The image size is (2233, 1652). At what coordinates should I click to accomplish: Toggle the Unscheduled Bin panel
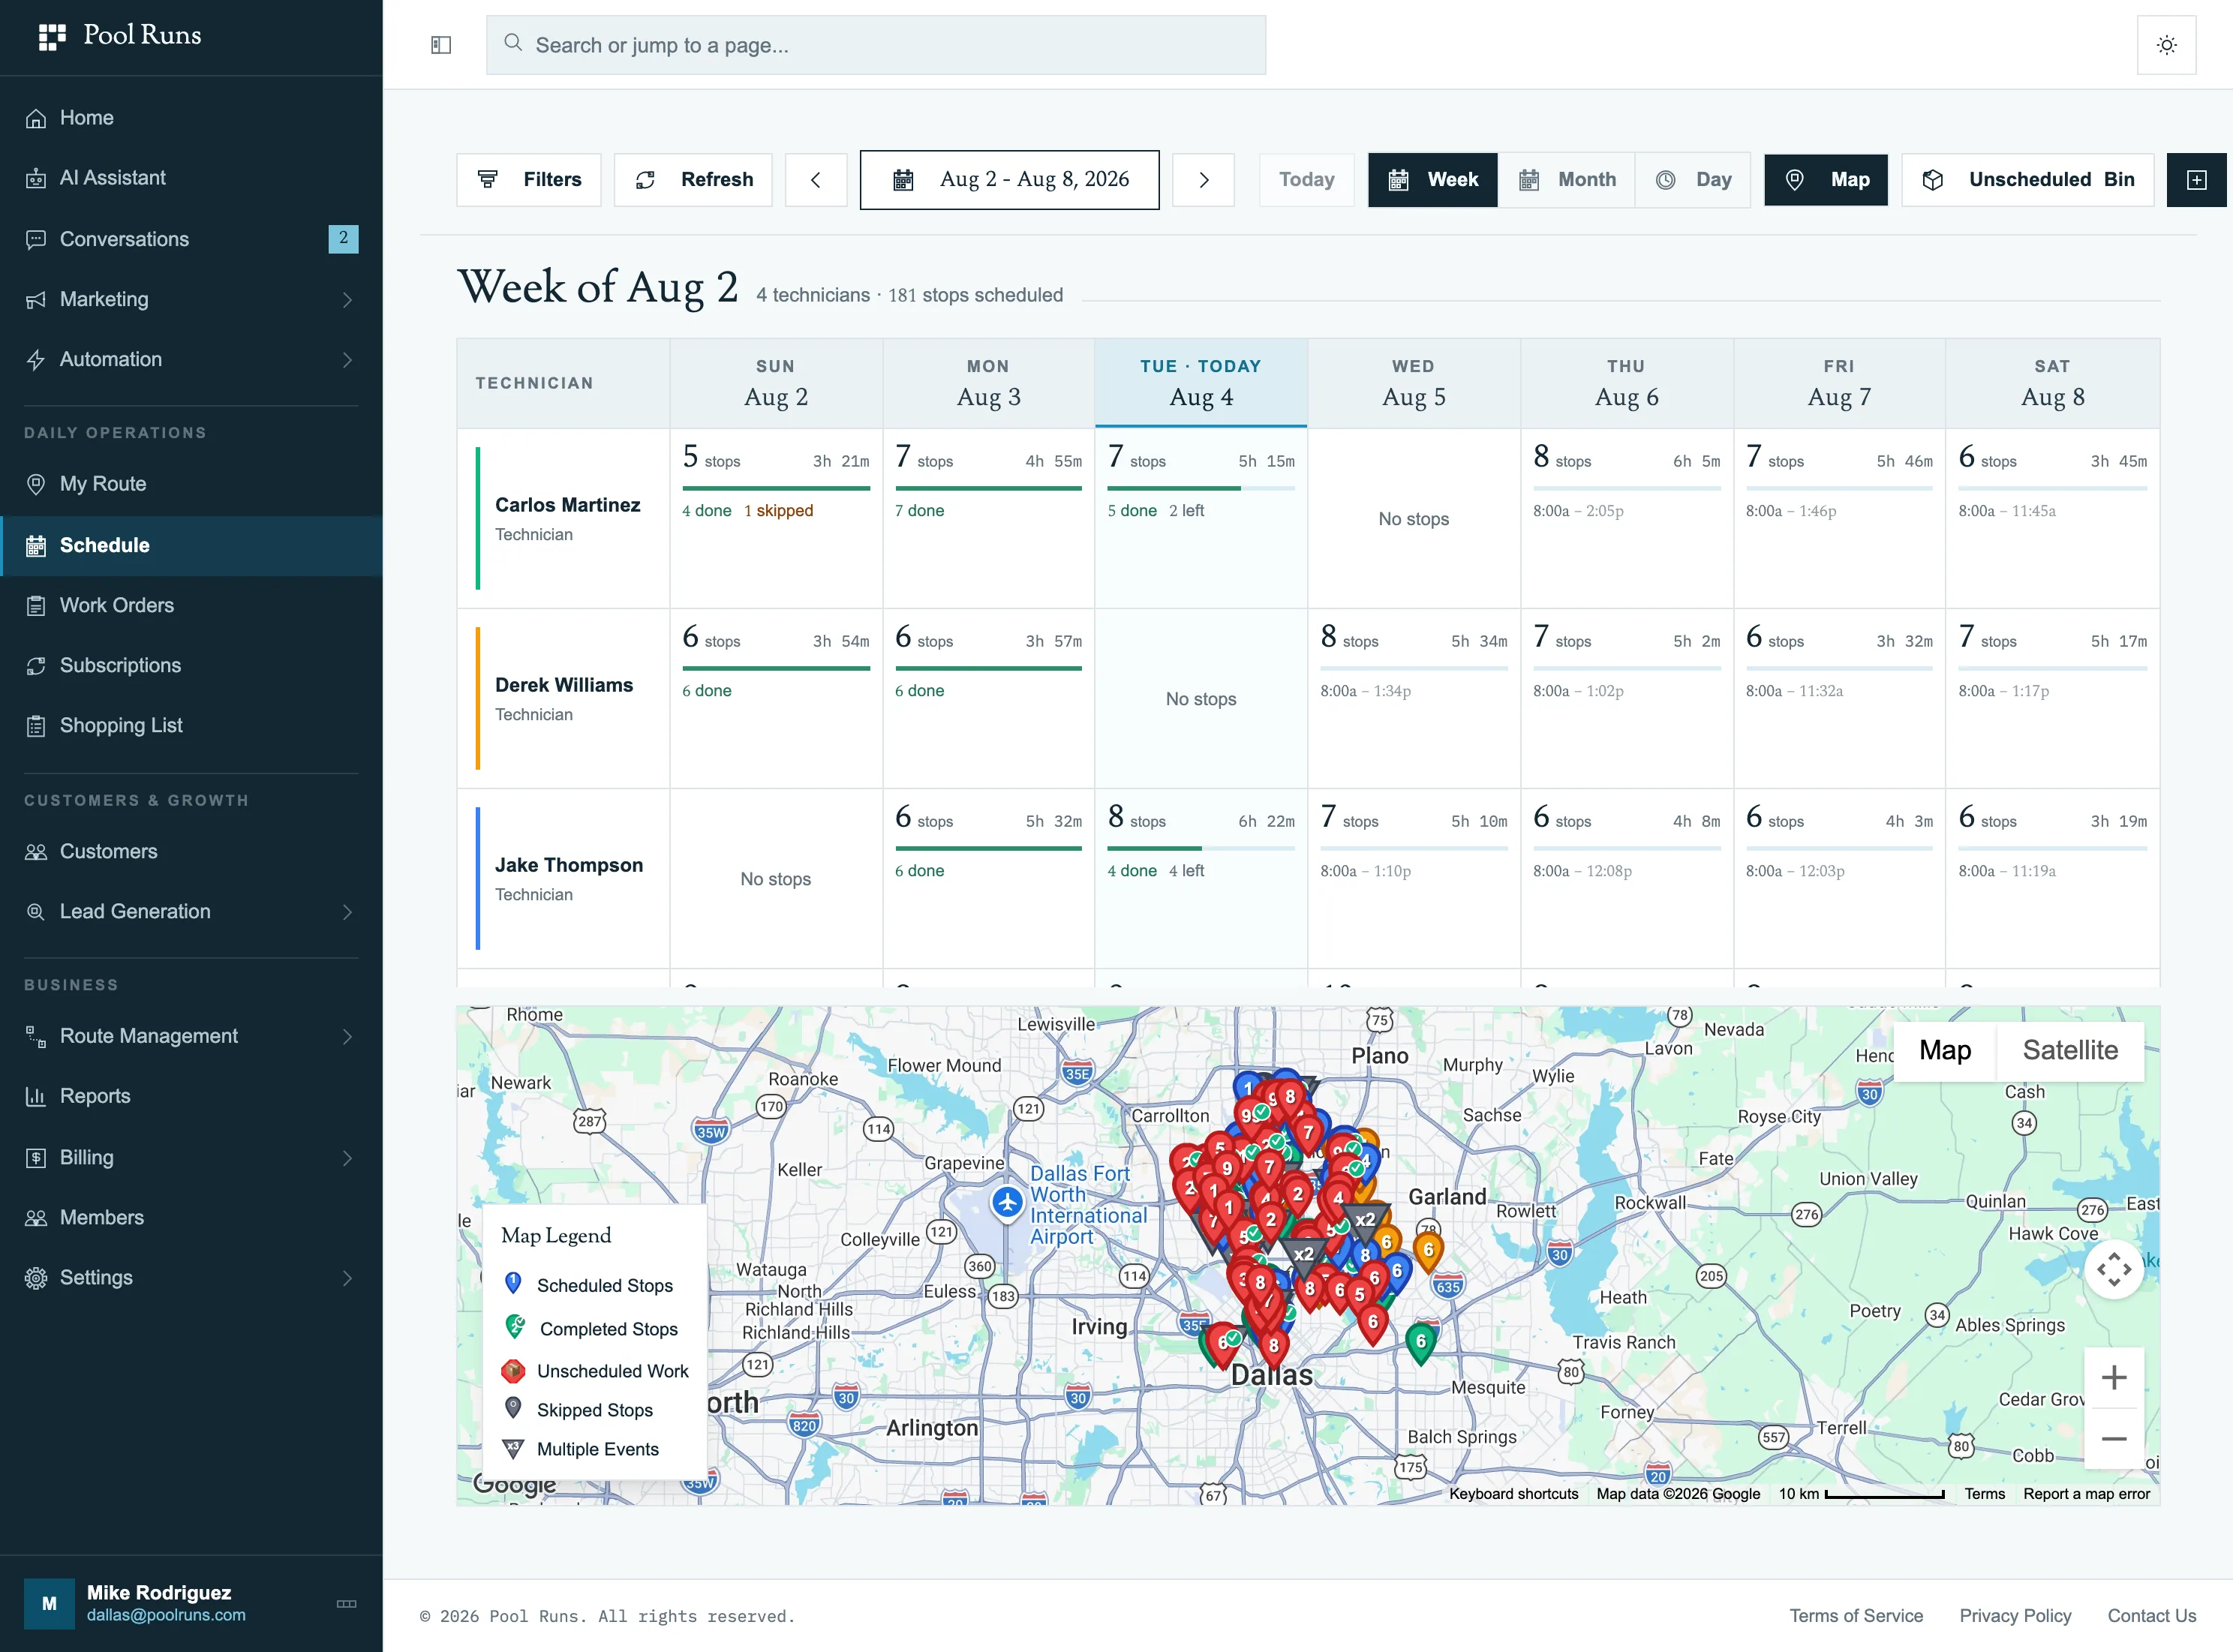(2028, 180)
